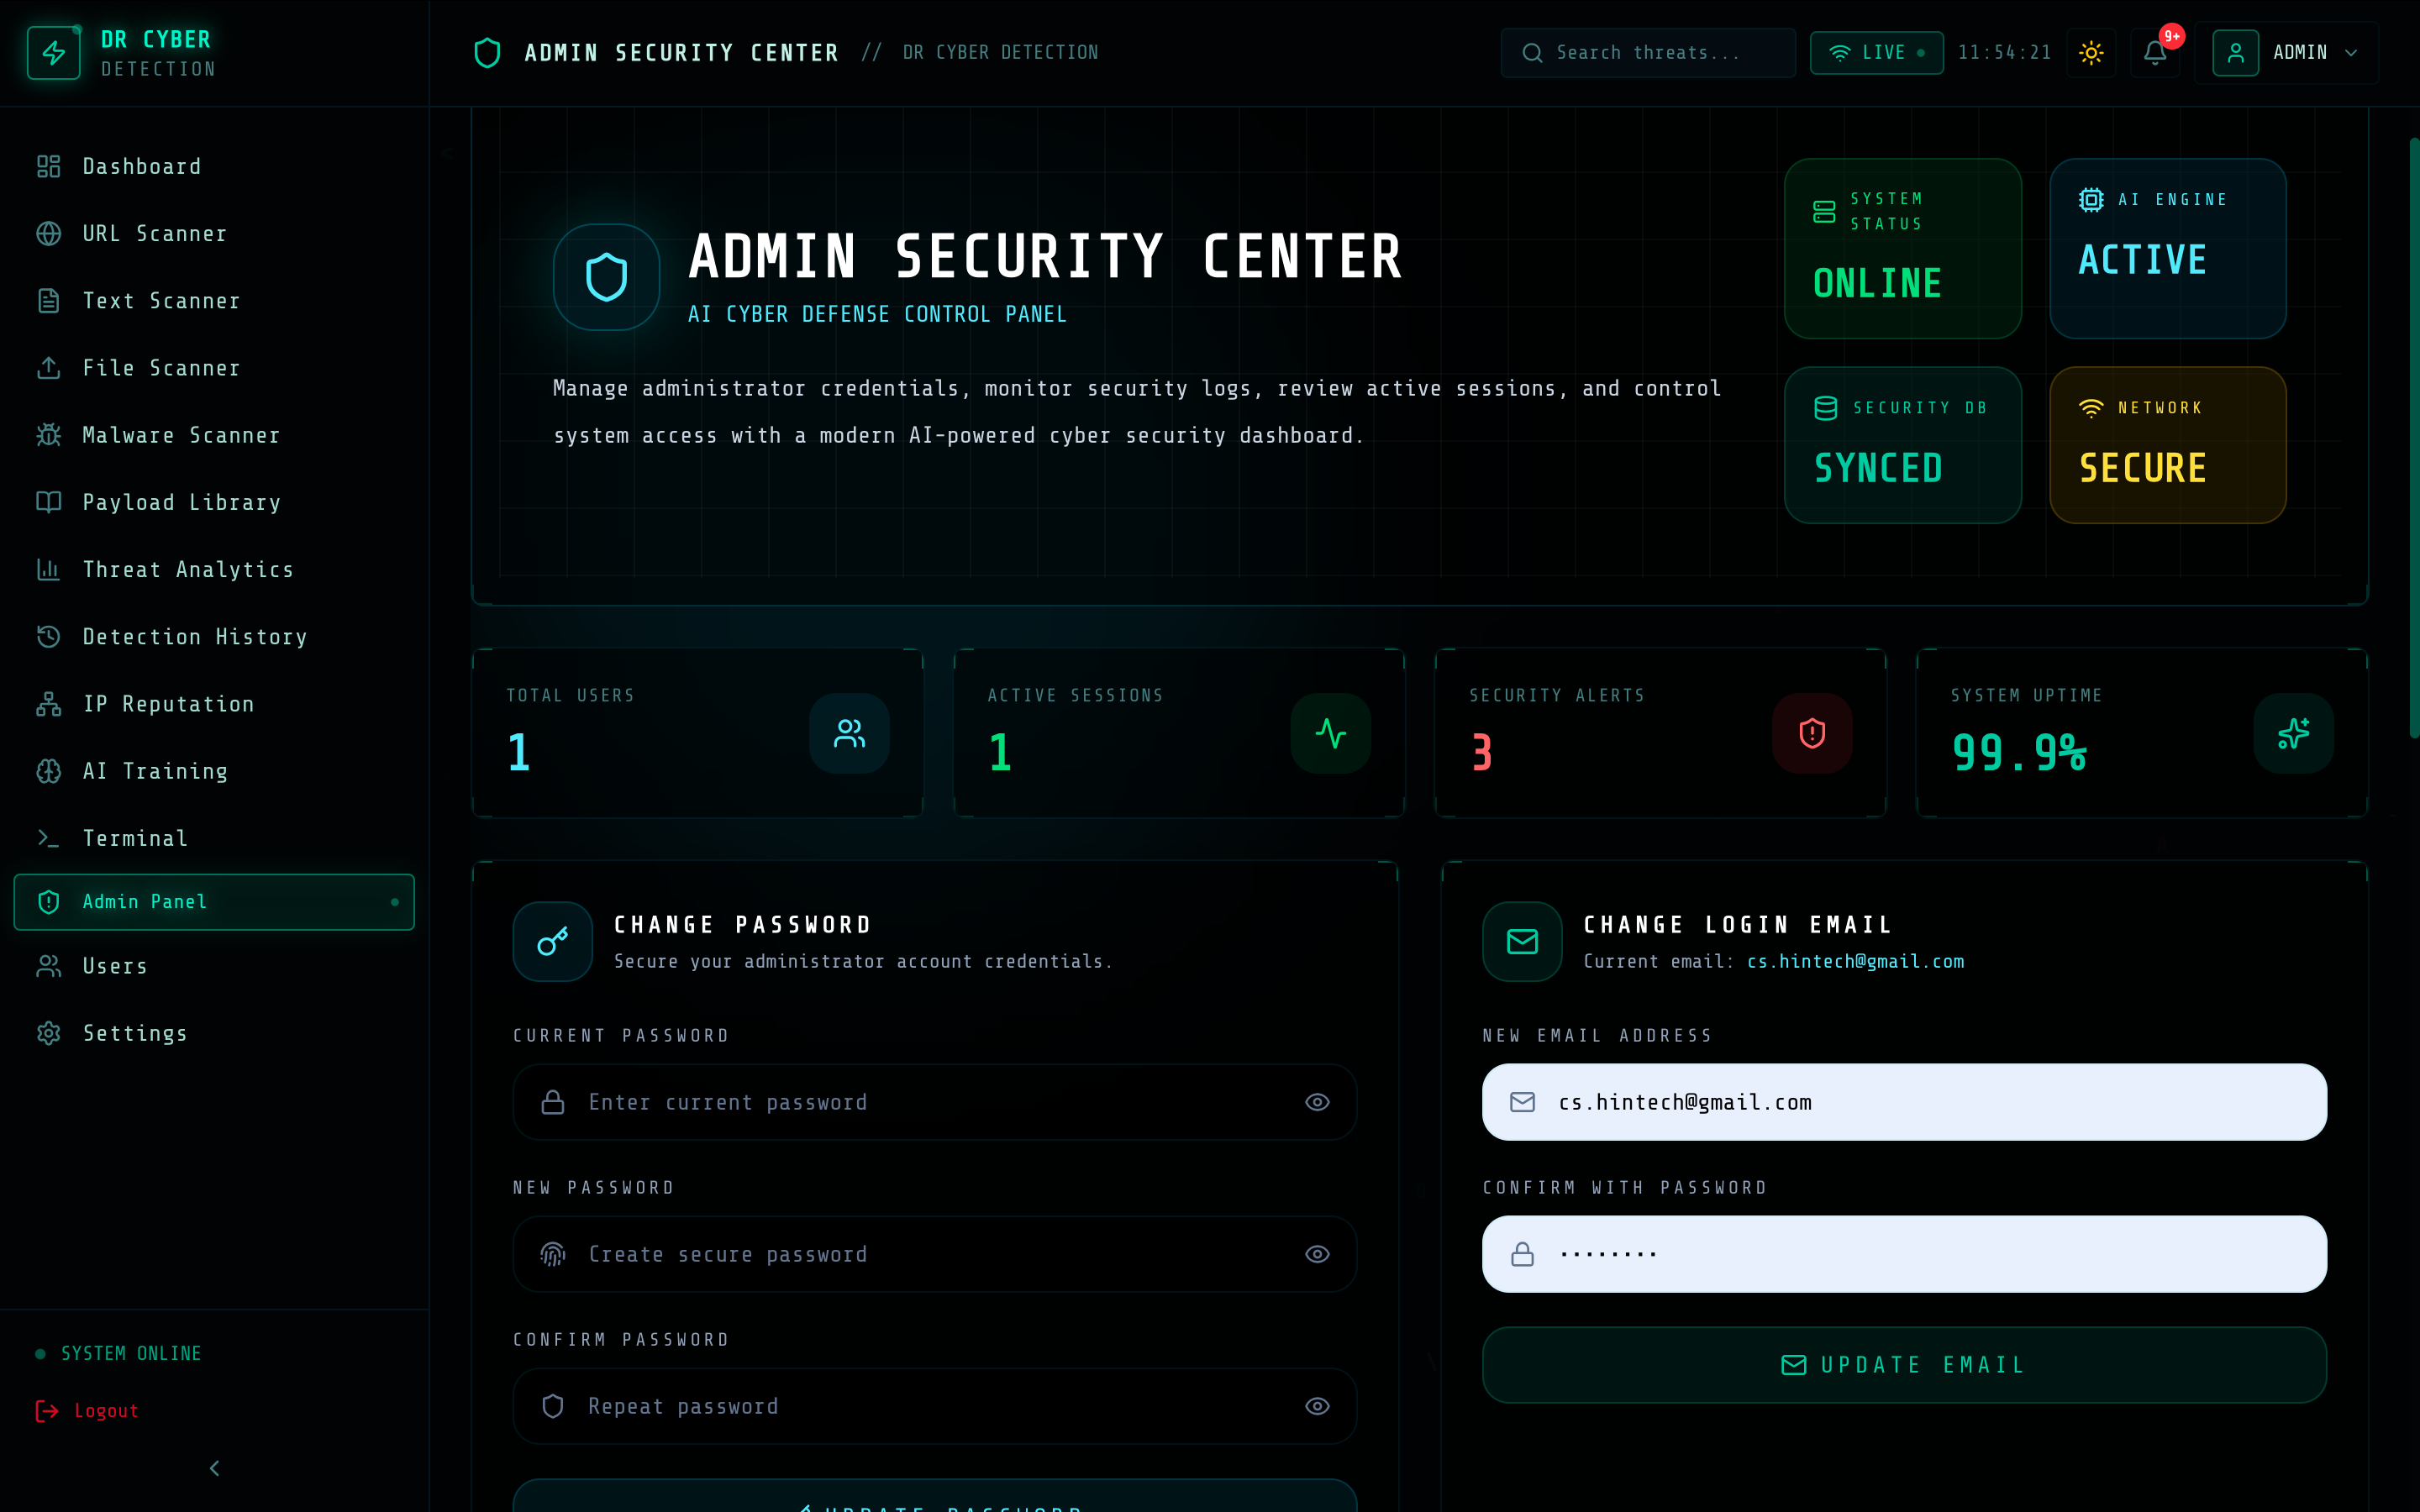Viewport: 2420px width, 1512px height.
Task: Reveal the new password via eye icon
Action: click(1317, 1254)
